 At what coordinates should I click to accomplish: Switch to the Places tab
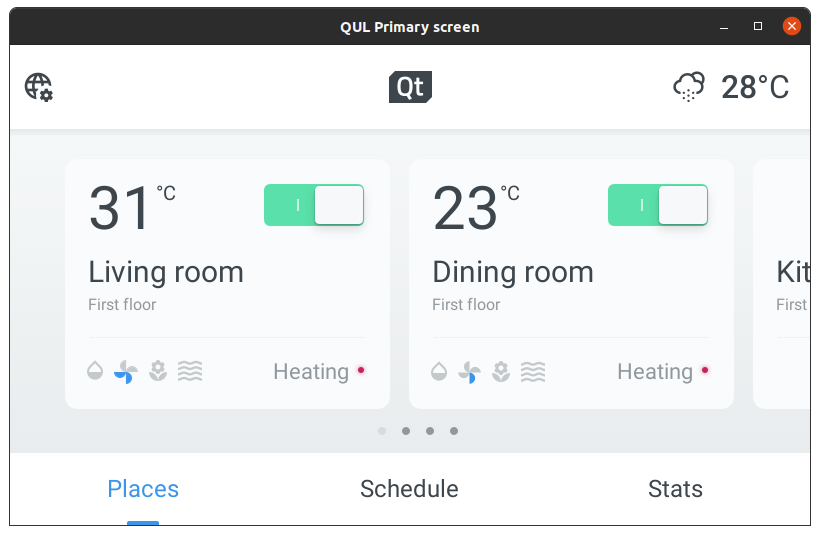[x=143, y=489]
